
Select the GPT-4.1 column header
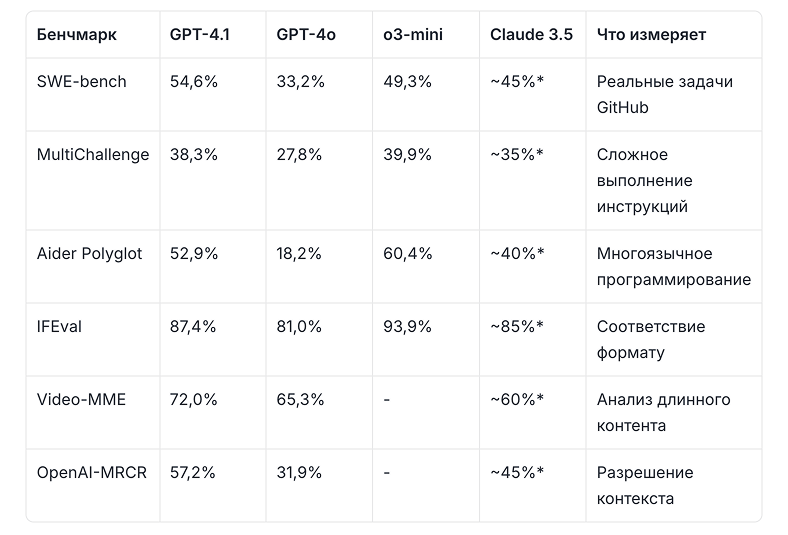[200, 35]
